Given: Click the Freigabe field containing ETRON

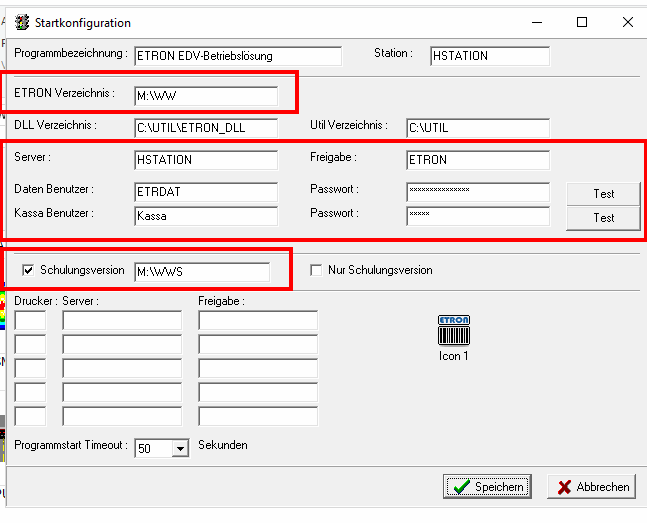Looking at the screenshot, I should coord(477,160).
